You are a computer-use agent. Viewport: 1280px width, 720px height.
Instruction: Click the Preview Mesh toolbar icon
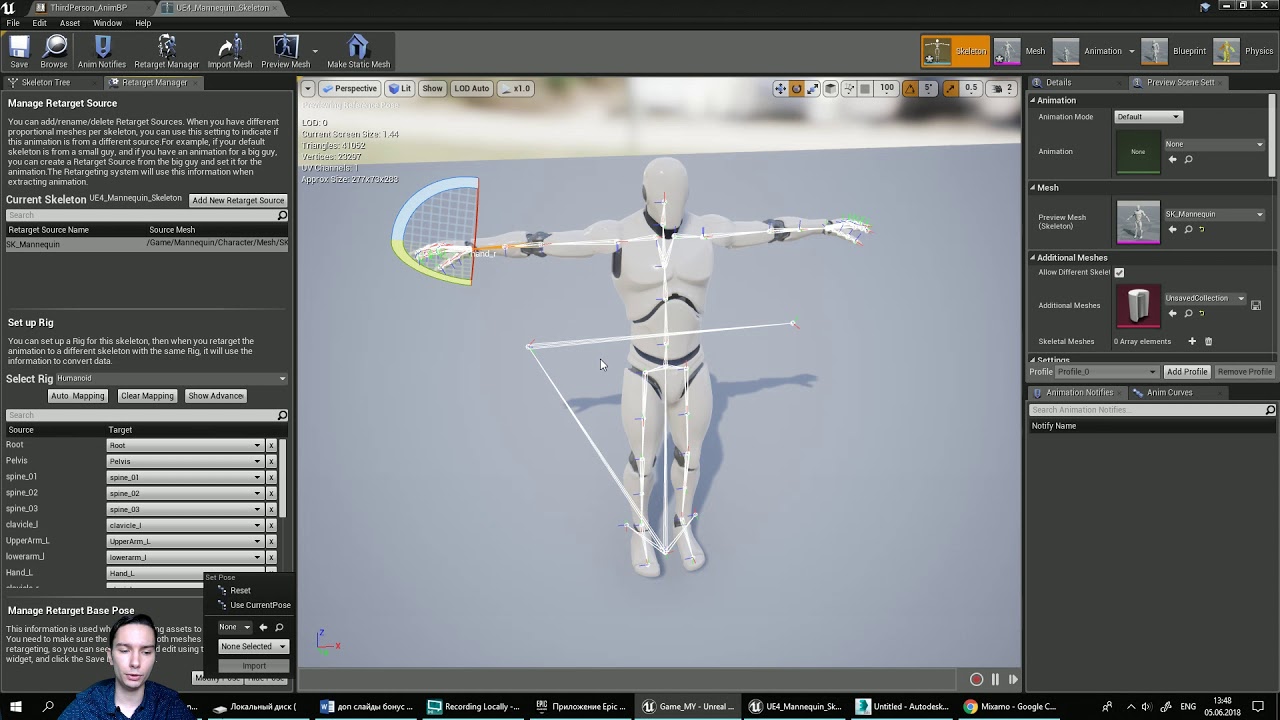(286, 52)
